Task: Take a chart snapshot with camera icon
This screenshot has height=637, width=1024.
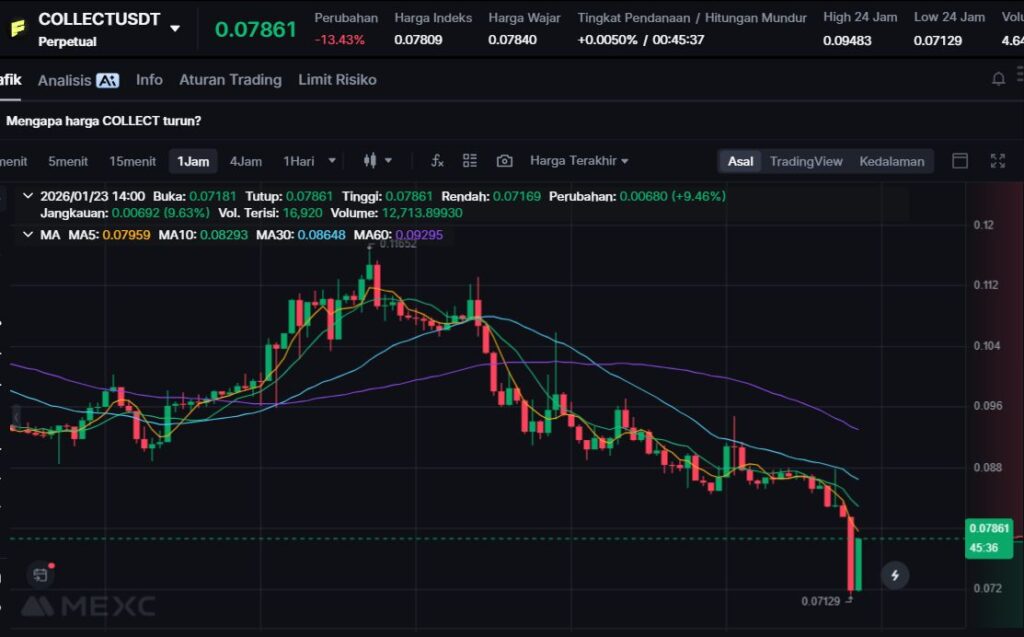Action: [x=504, y=161]
